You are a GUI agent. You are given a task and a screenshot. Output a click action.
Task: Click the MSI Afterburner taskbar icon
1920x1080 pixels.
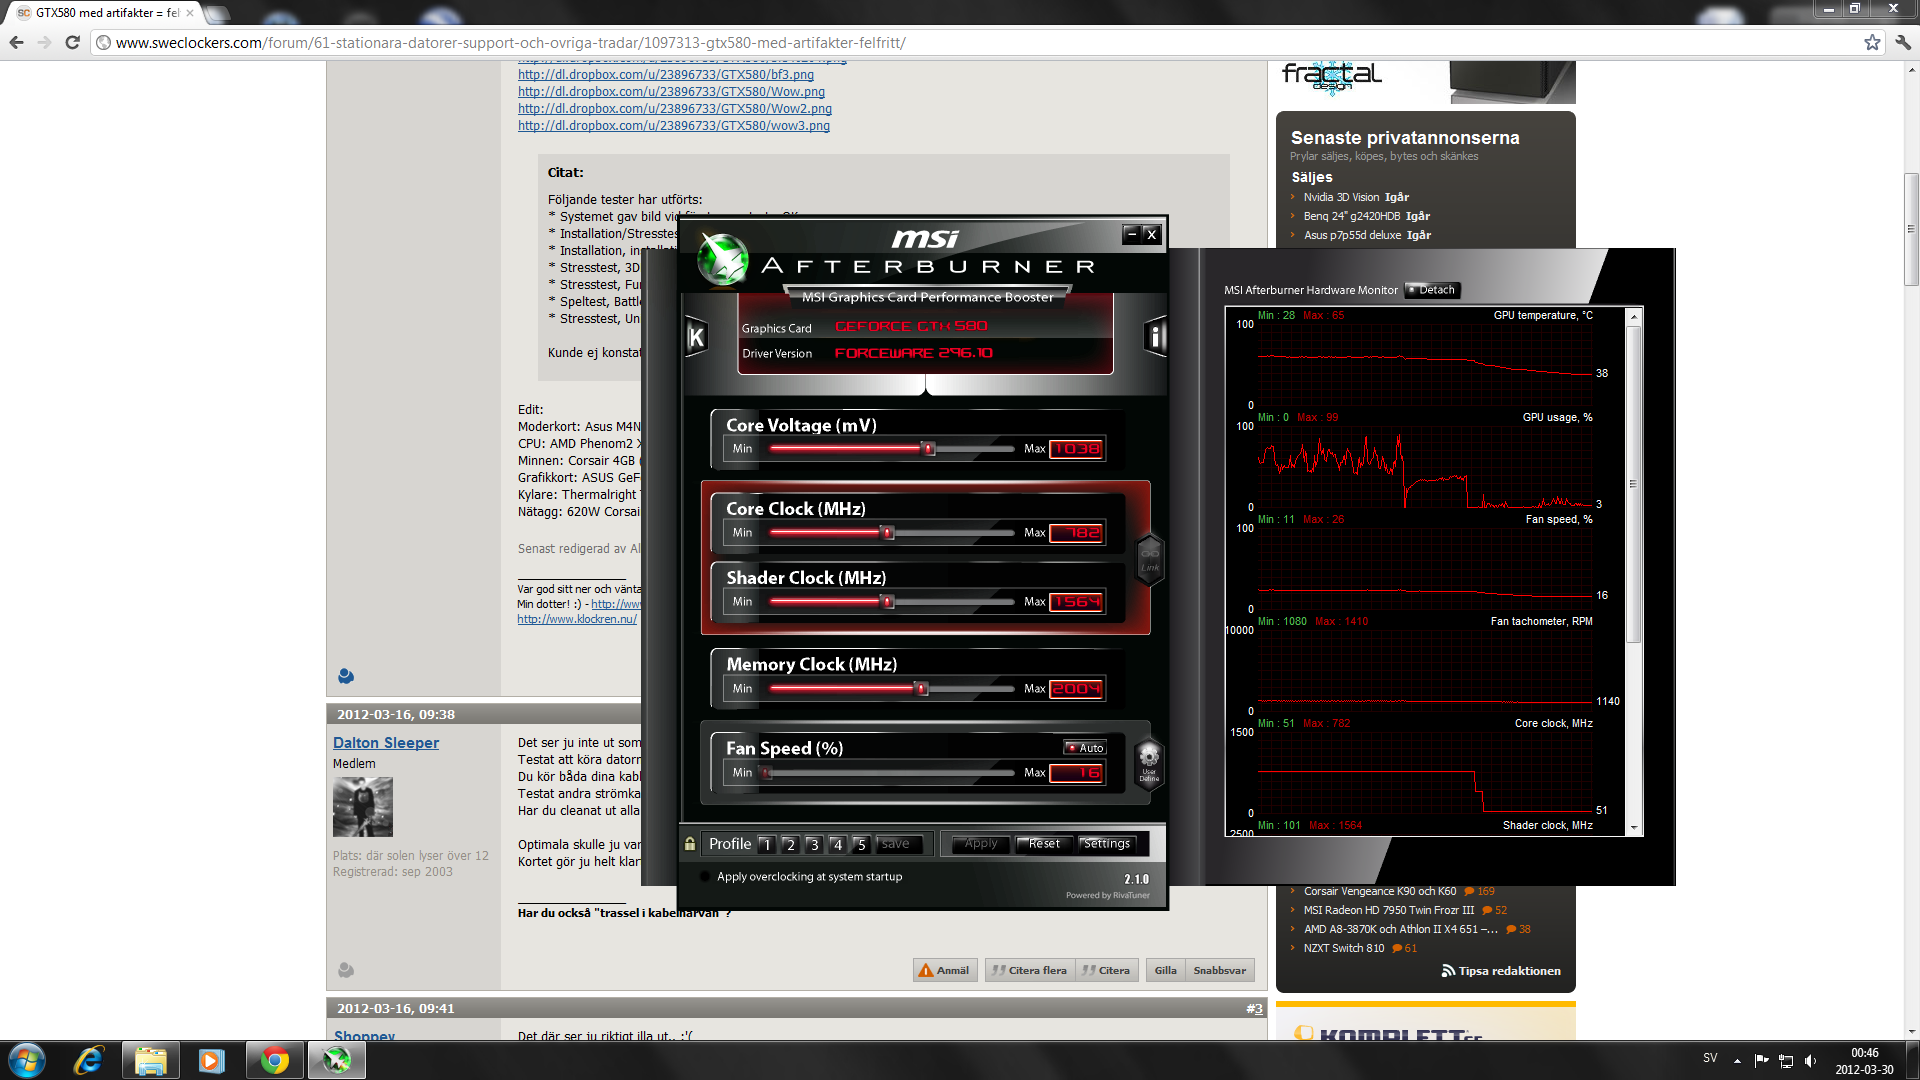[336, 1060]
